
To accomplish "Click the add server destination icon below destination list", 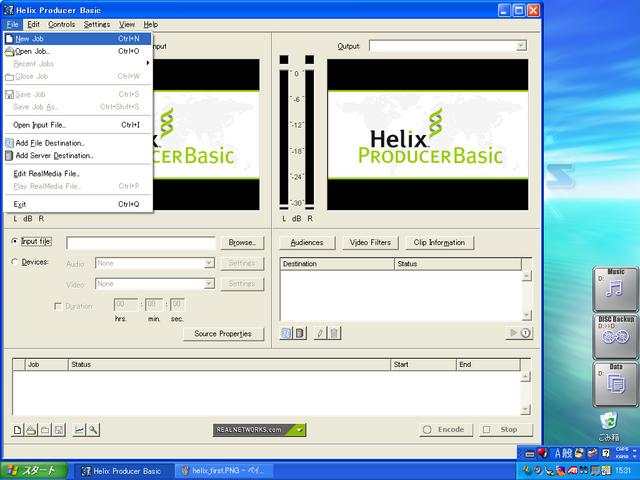I will 300,333.
